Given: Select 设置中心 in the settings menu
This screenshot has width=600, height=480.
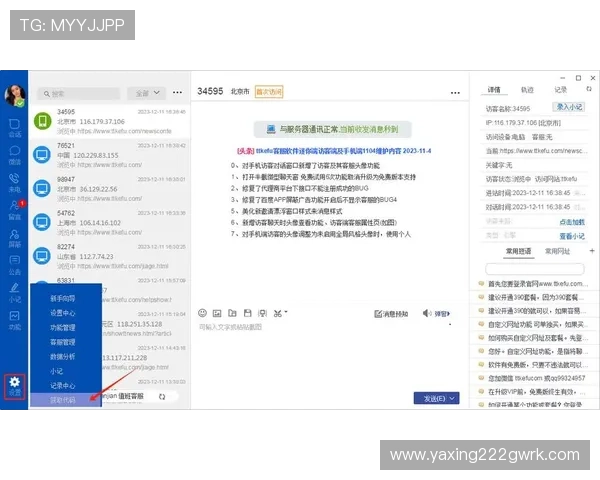Looking at the screenshot, I should pos(62,313).
